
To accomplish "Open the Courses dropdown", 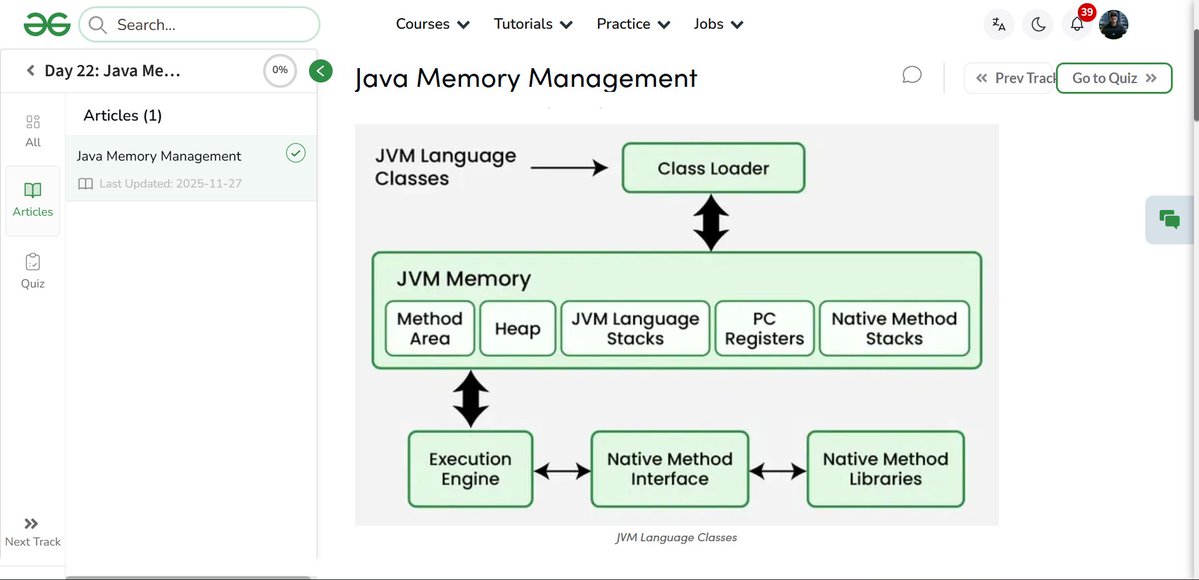I will pos(431,23).
